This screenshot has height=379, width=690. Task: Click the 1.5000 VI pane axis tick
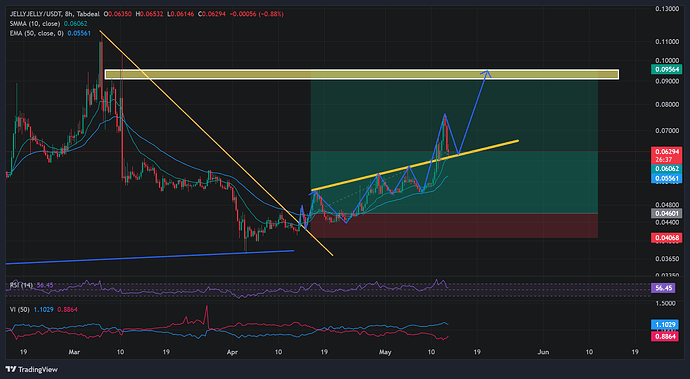tap(666, 303)
